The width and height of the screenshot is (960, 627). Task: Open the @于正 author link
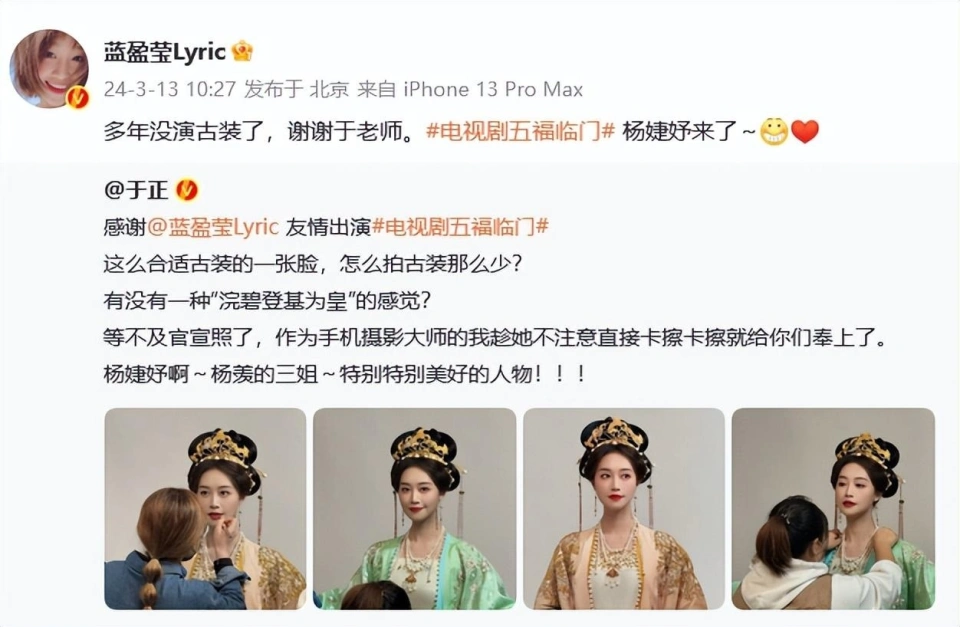pyautogui.click(x=136, y=190)
